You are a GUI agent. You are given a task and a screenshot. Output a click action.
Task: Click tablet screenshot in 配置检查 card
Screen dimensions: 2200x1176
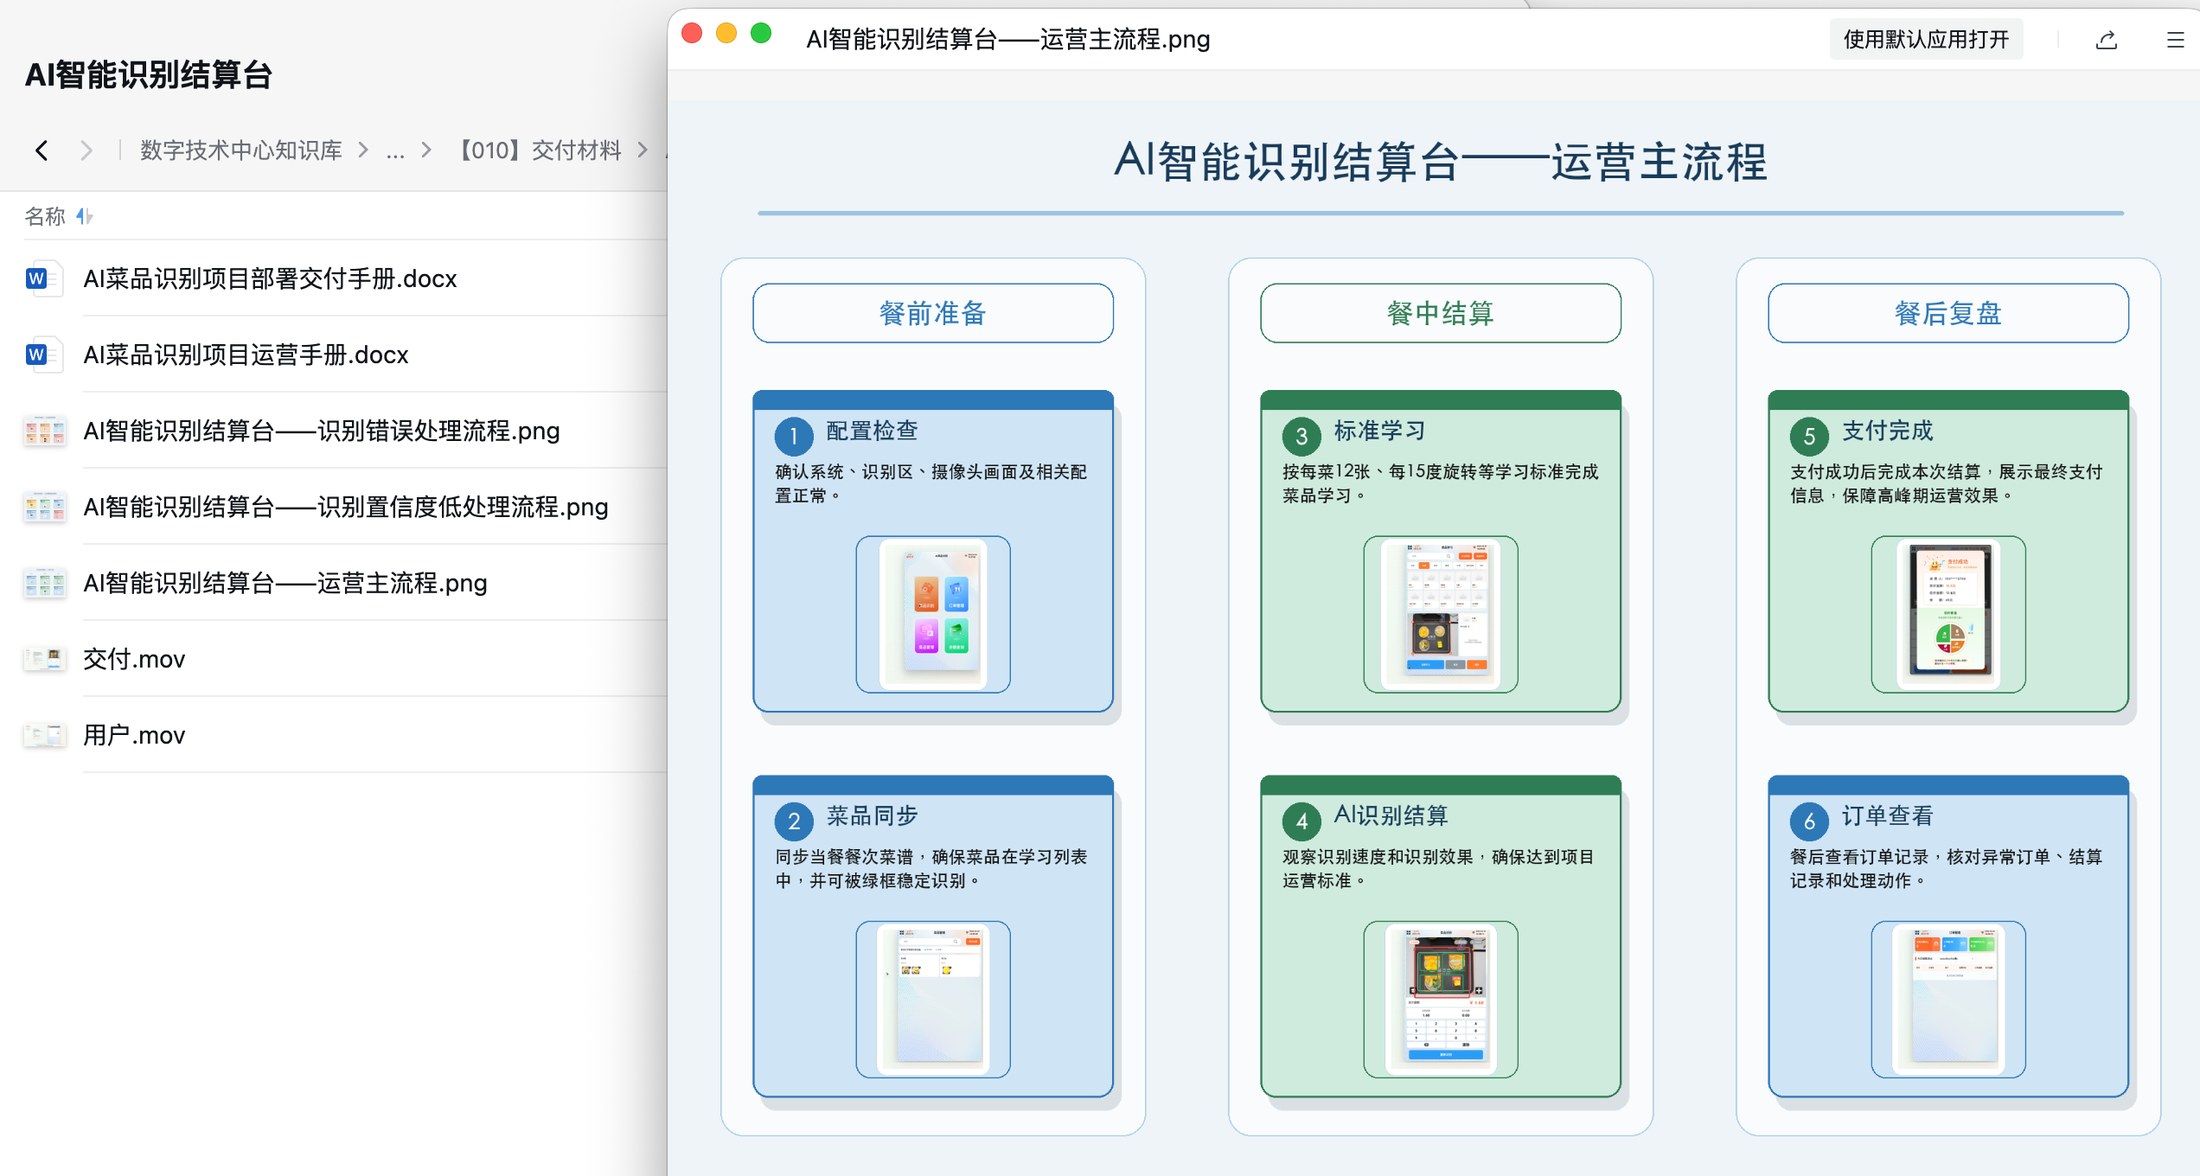[x=933, y=614]
